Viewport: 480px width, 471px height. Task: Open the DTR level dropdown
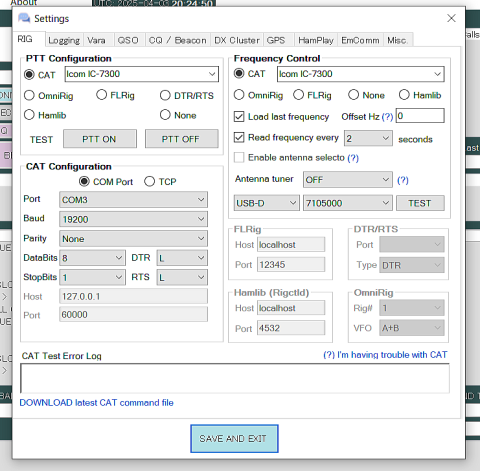click(182, 258)
